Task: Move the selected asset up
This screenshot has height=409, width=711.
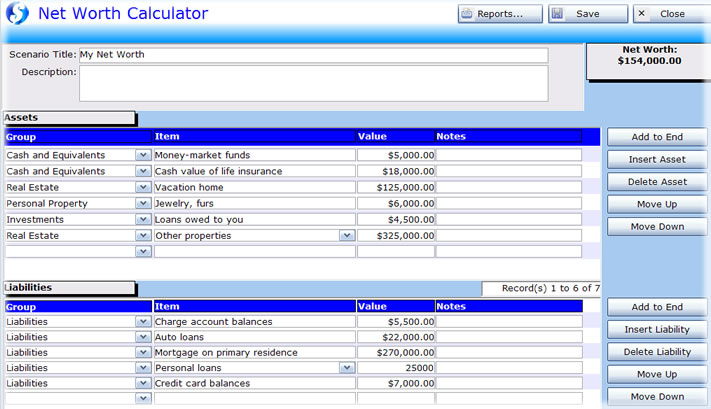Action: [x=657, y=204]
